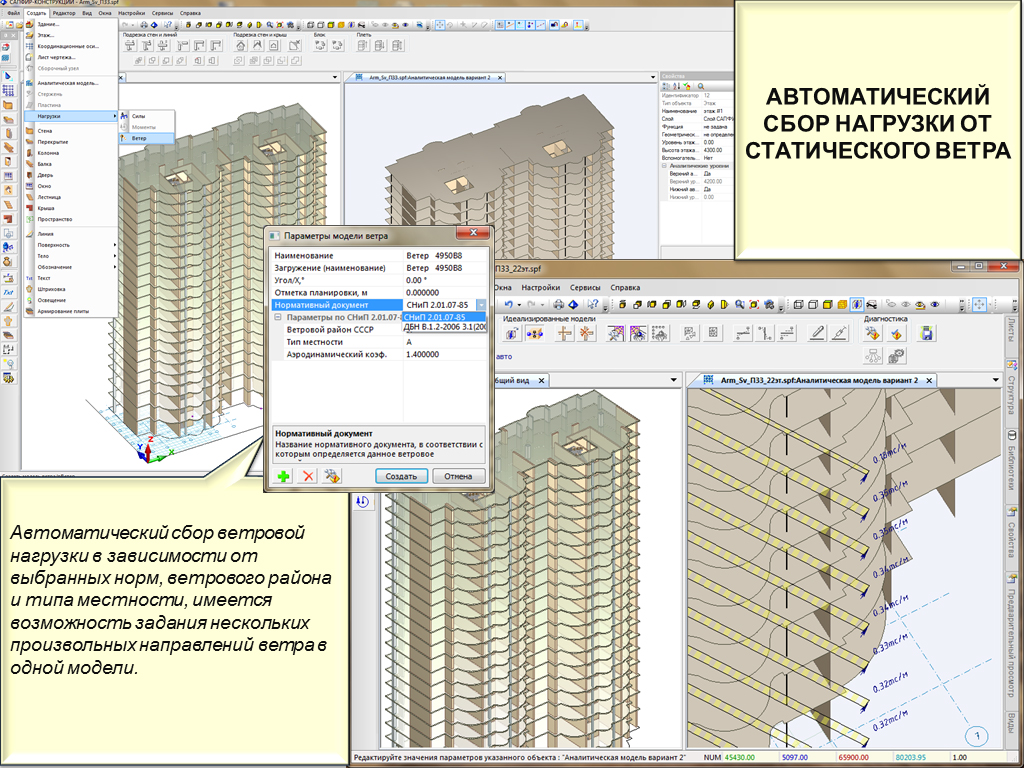
Task: Click the tools icon next to red X
Action: pos(333,477)
